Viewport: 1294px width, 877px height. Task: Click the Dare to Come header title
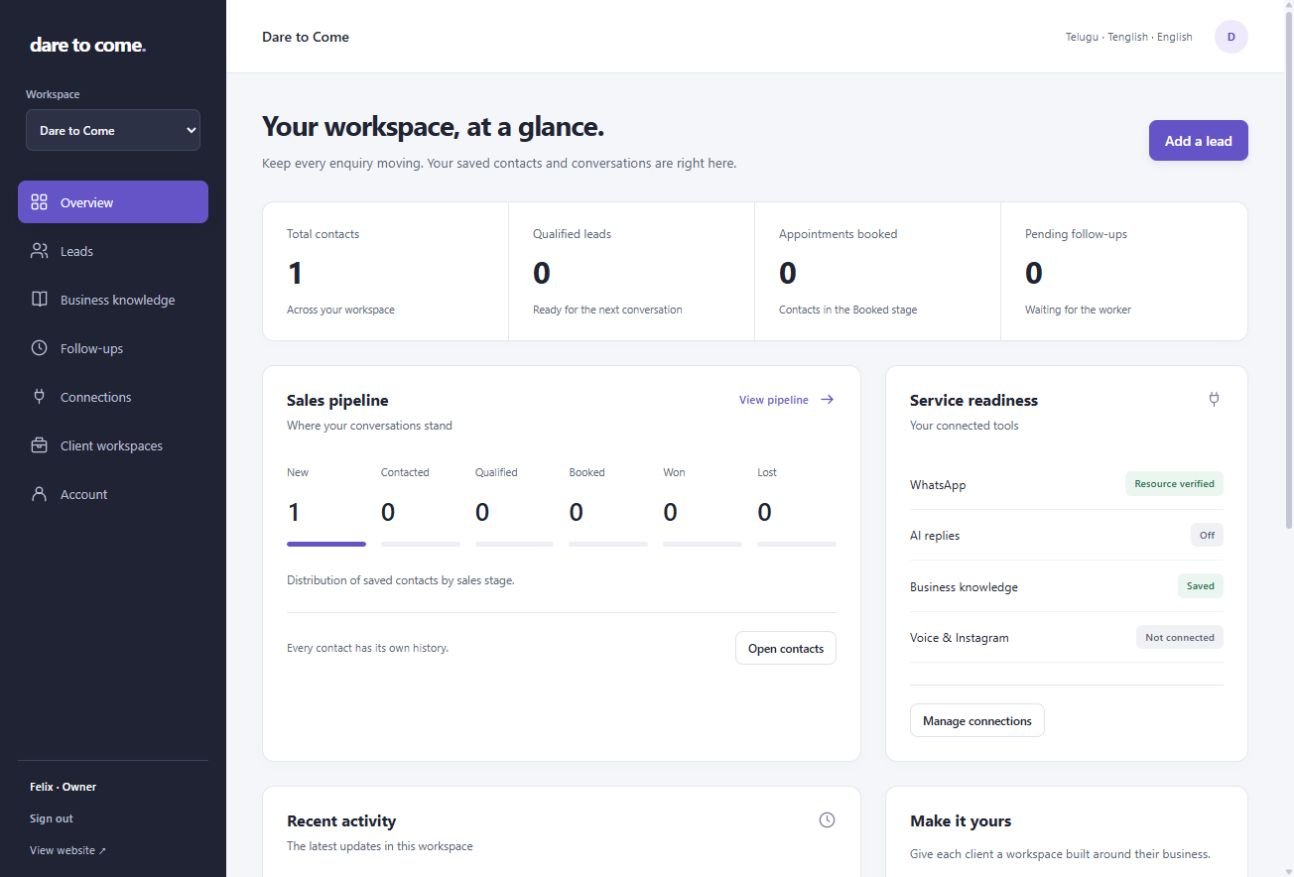click(x=306, y=37)
